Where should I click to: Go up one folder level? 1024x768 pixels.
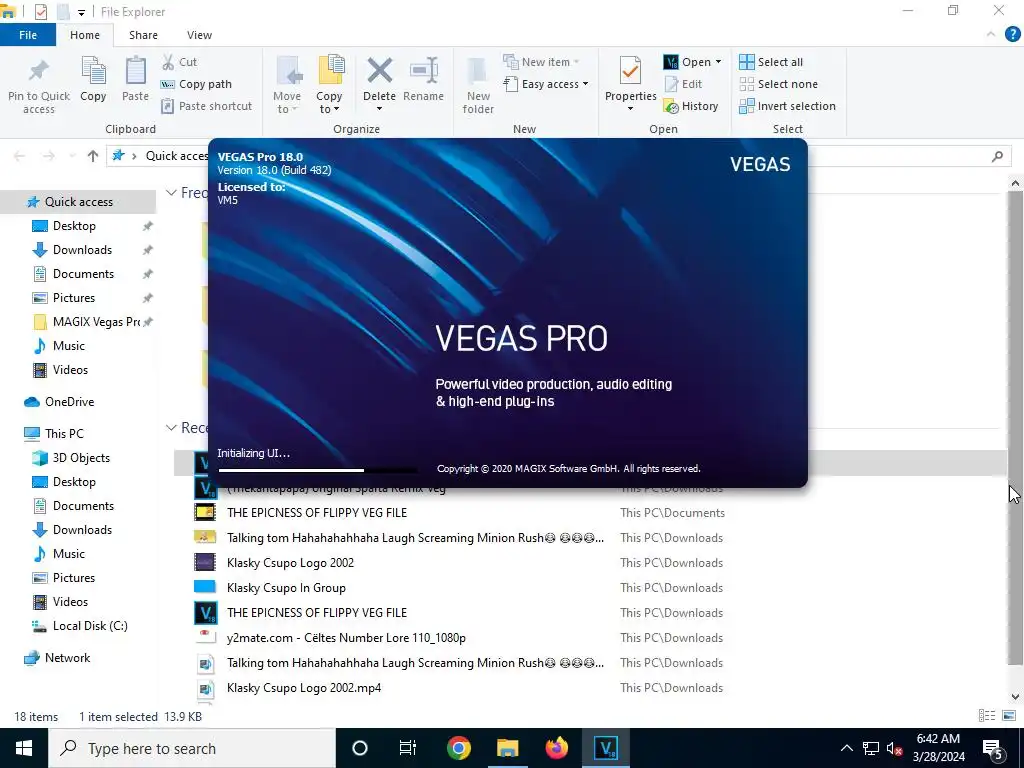[x=93, y=156]
